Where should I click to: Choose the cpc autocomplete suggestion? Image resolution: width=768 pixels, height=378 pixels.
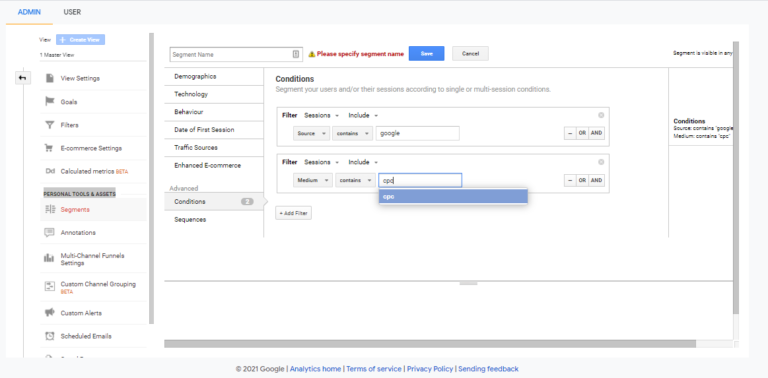pyautogui.click(x=453, y=196)
